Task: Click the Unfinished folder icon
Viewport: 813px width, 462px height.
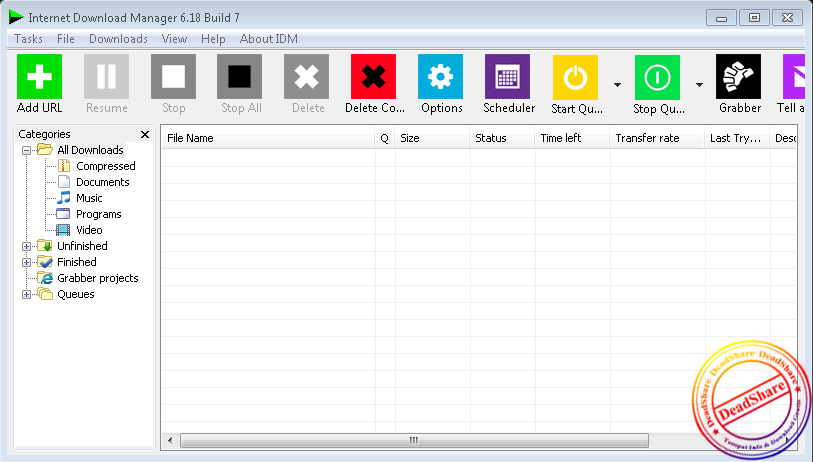Action: 45,246
